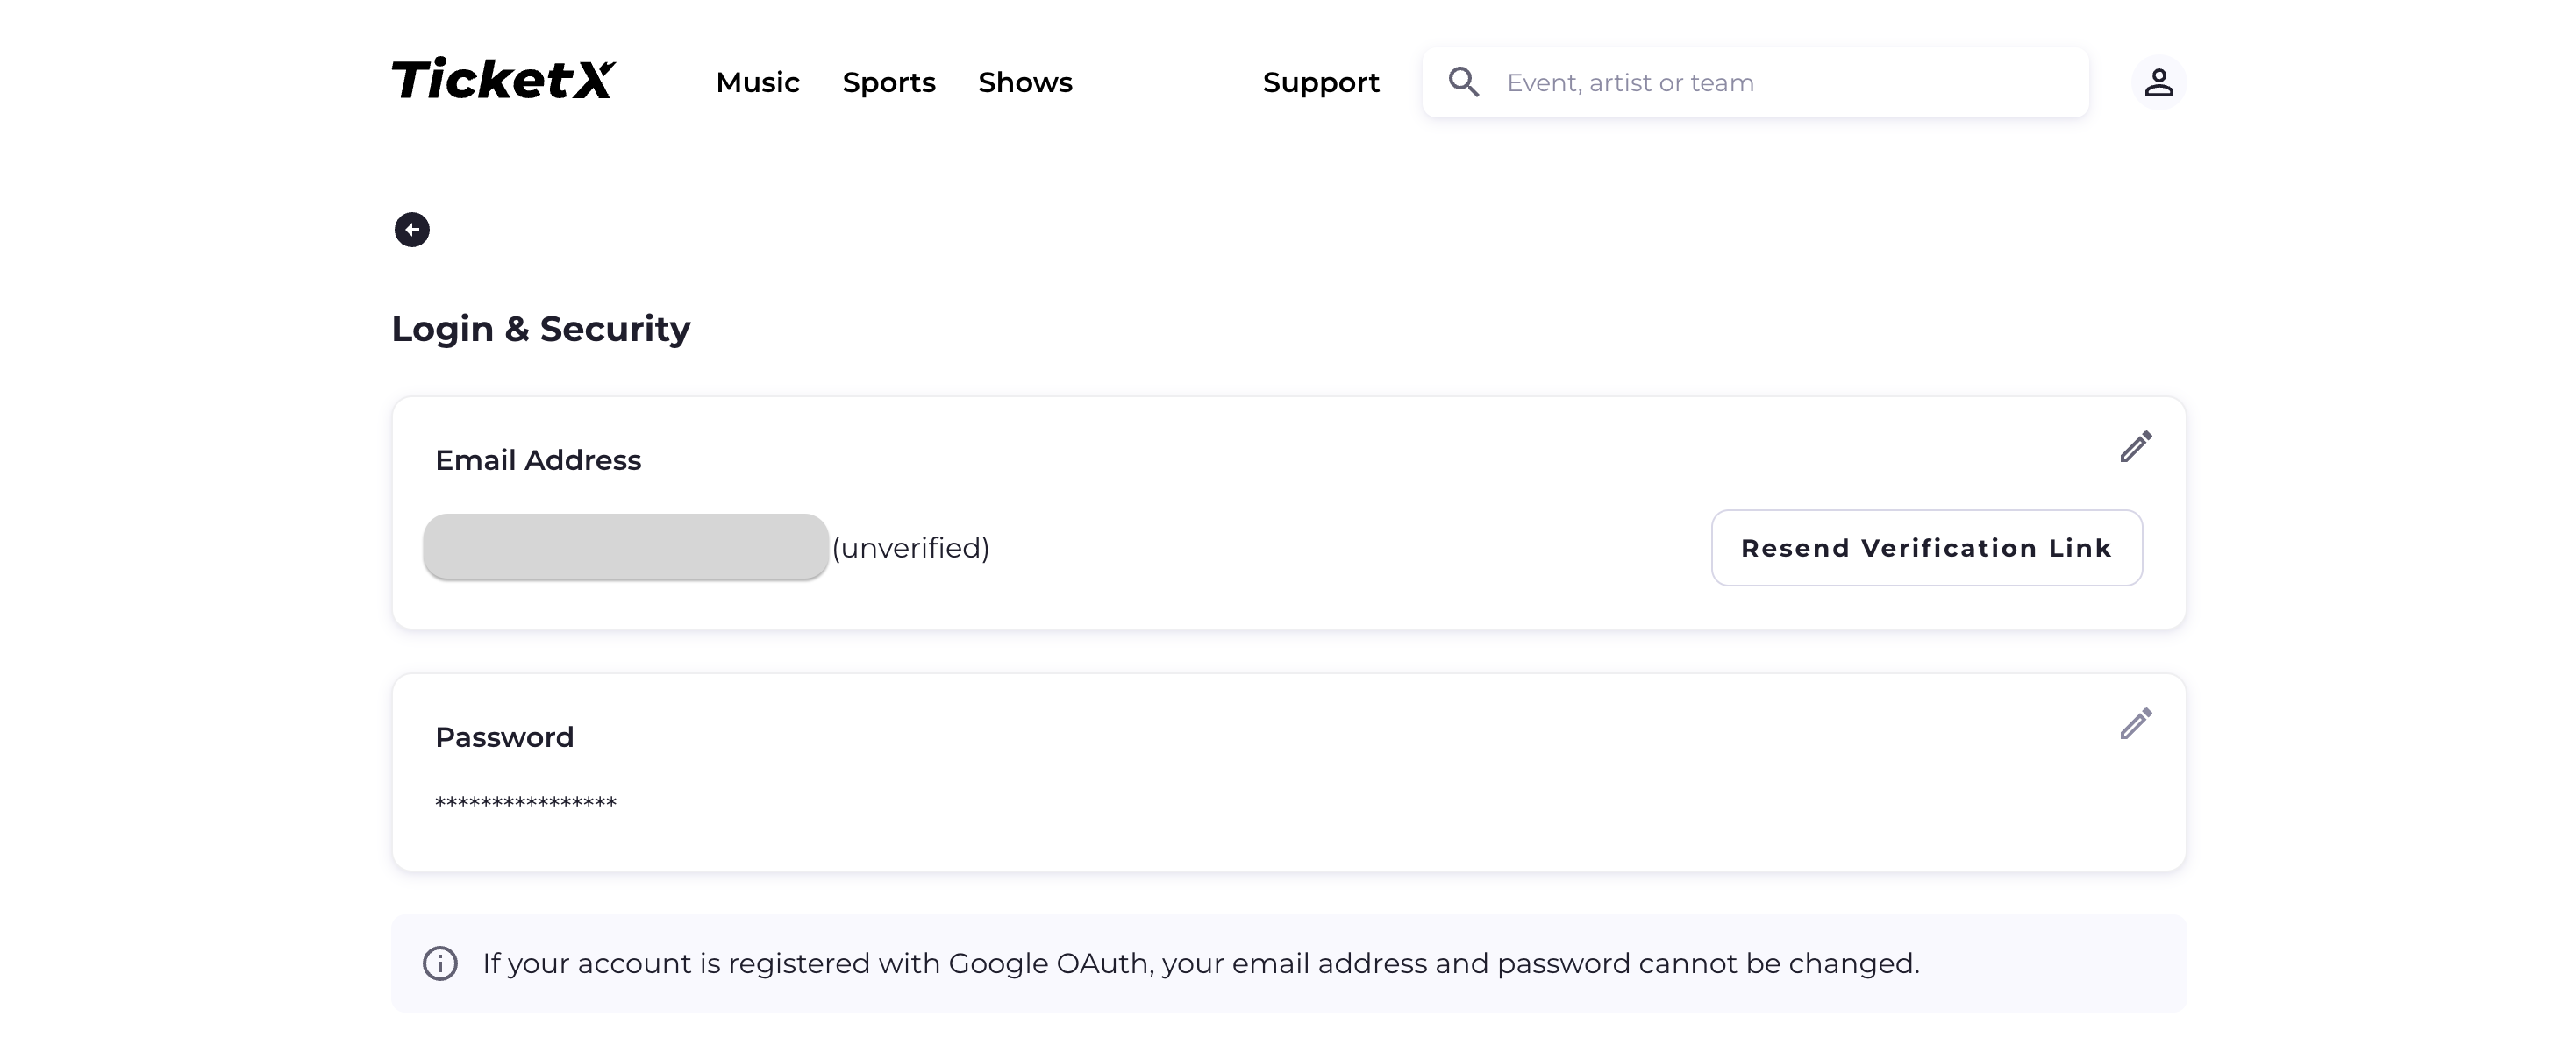Open the Sports menu
This screenshot has height=1045, width=2576.
(x=888, y=82)
